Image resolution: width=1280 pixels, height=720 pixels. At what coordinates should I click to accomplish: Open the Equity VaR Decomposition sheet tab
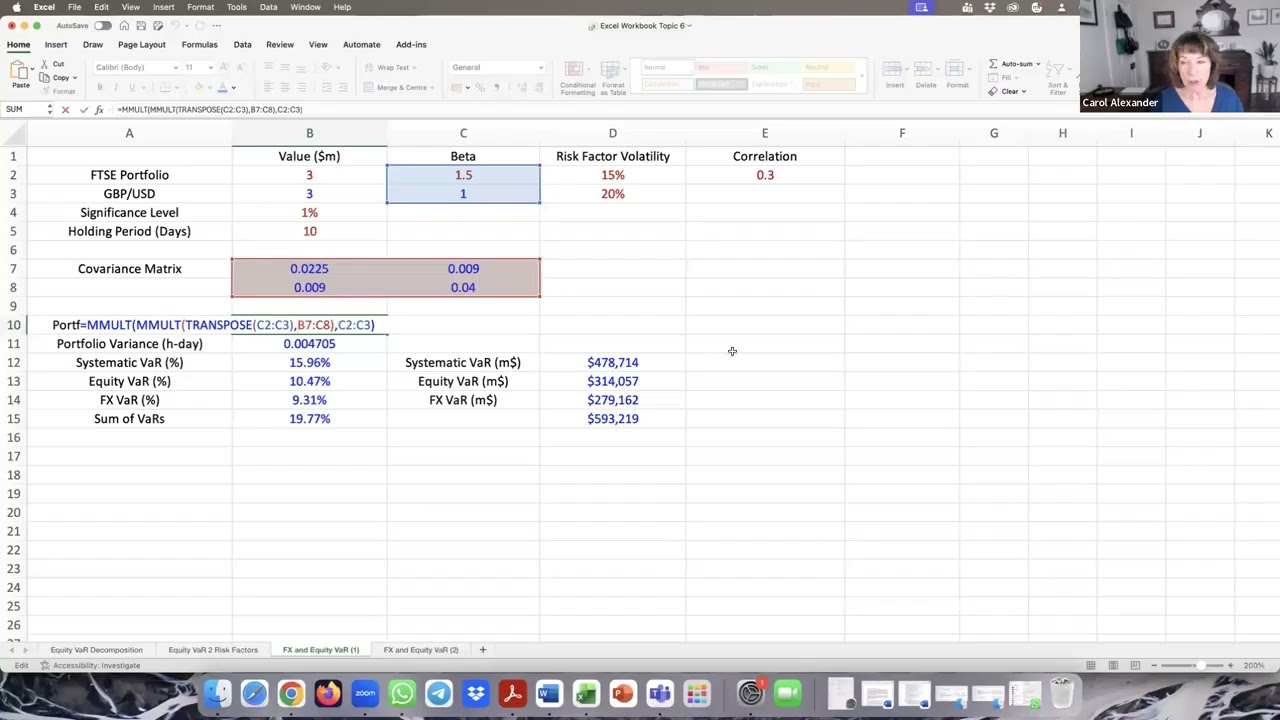[x=96, y=650]
